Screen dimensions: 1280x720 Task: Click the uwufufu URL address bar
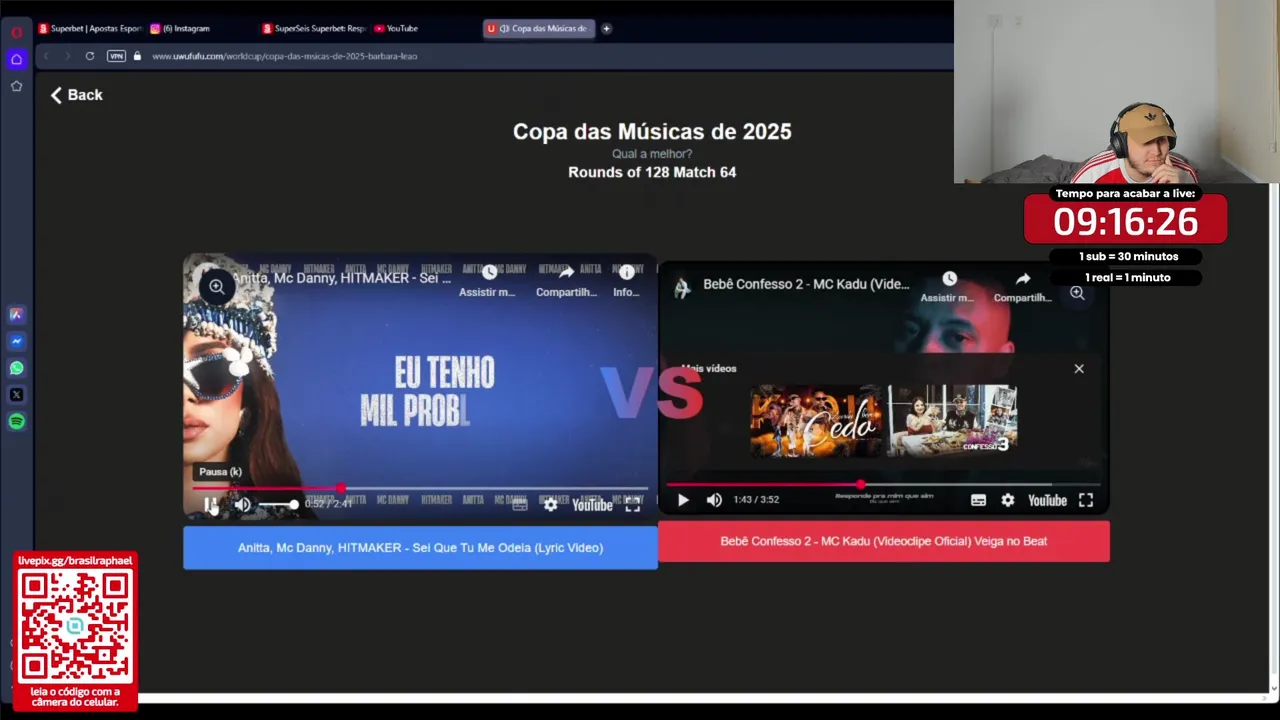pos(285,56)
